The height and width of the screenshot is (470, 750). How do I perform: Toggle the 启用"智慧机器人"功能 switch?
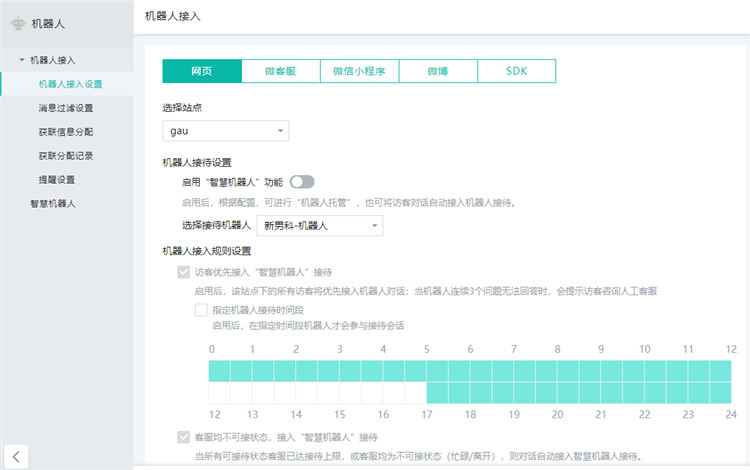[302, 181]
